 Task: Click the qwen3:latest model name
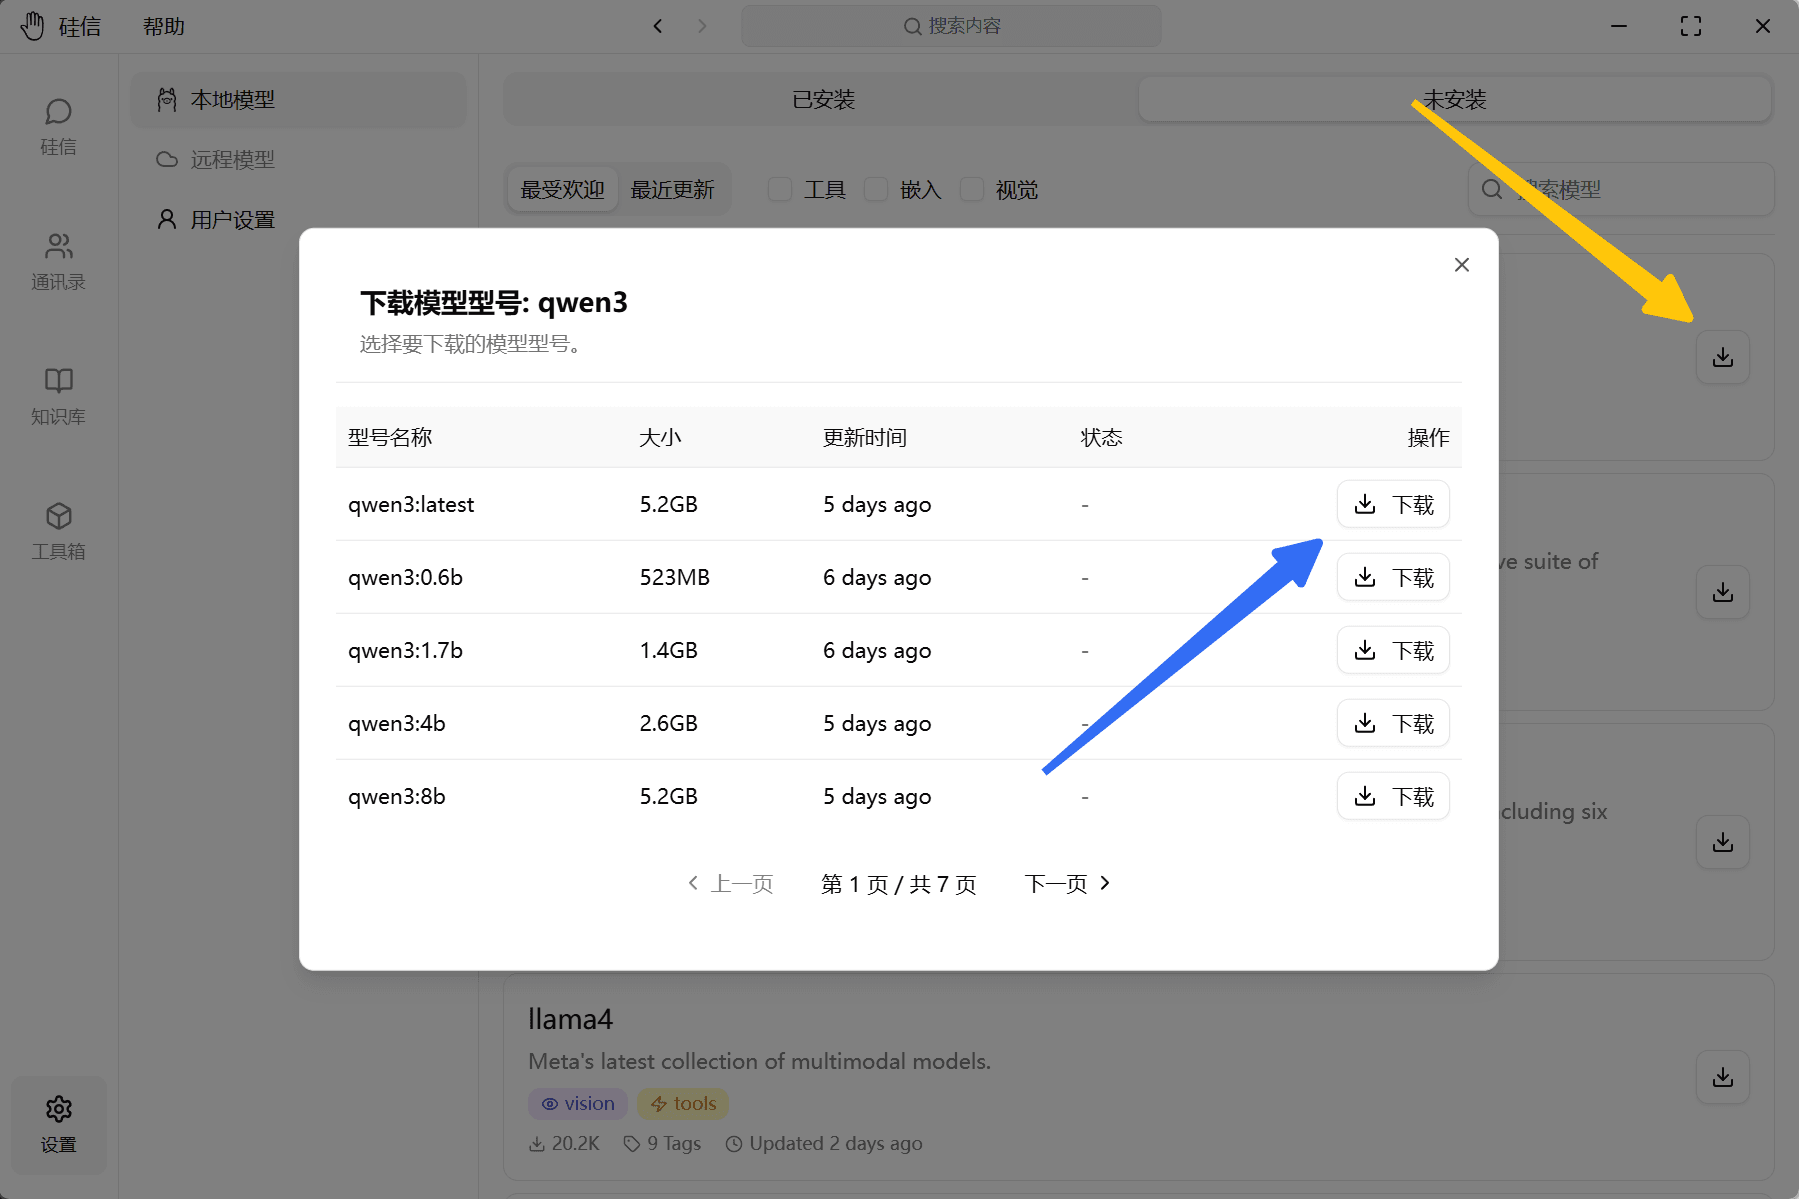[411, 504]
